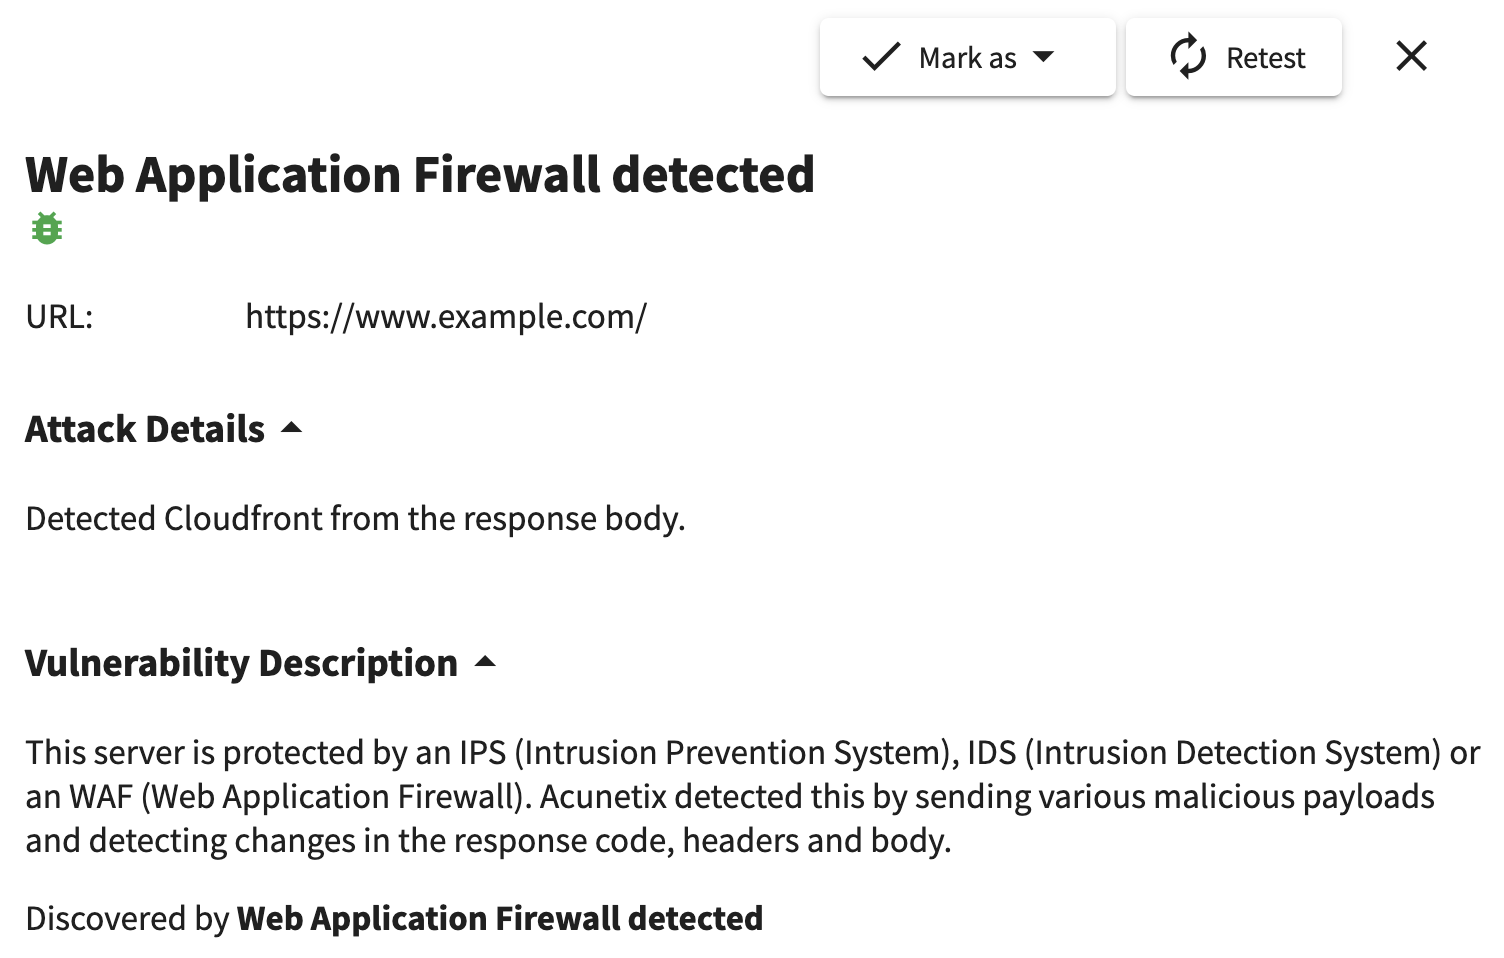This screenshot has height=958, width=1504.
Task: Click the bold Discovered by check name
Action: 500,918
